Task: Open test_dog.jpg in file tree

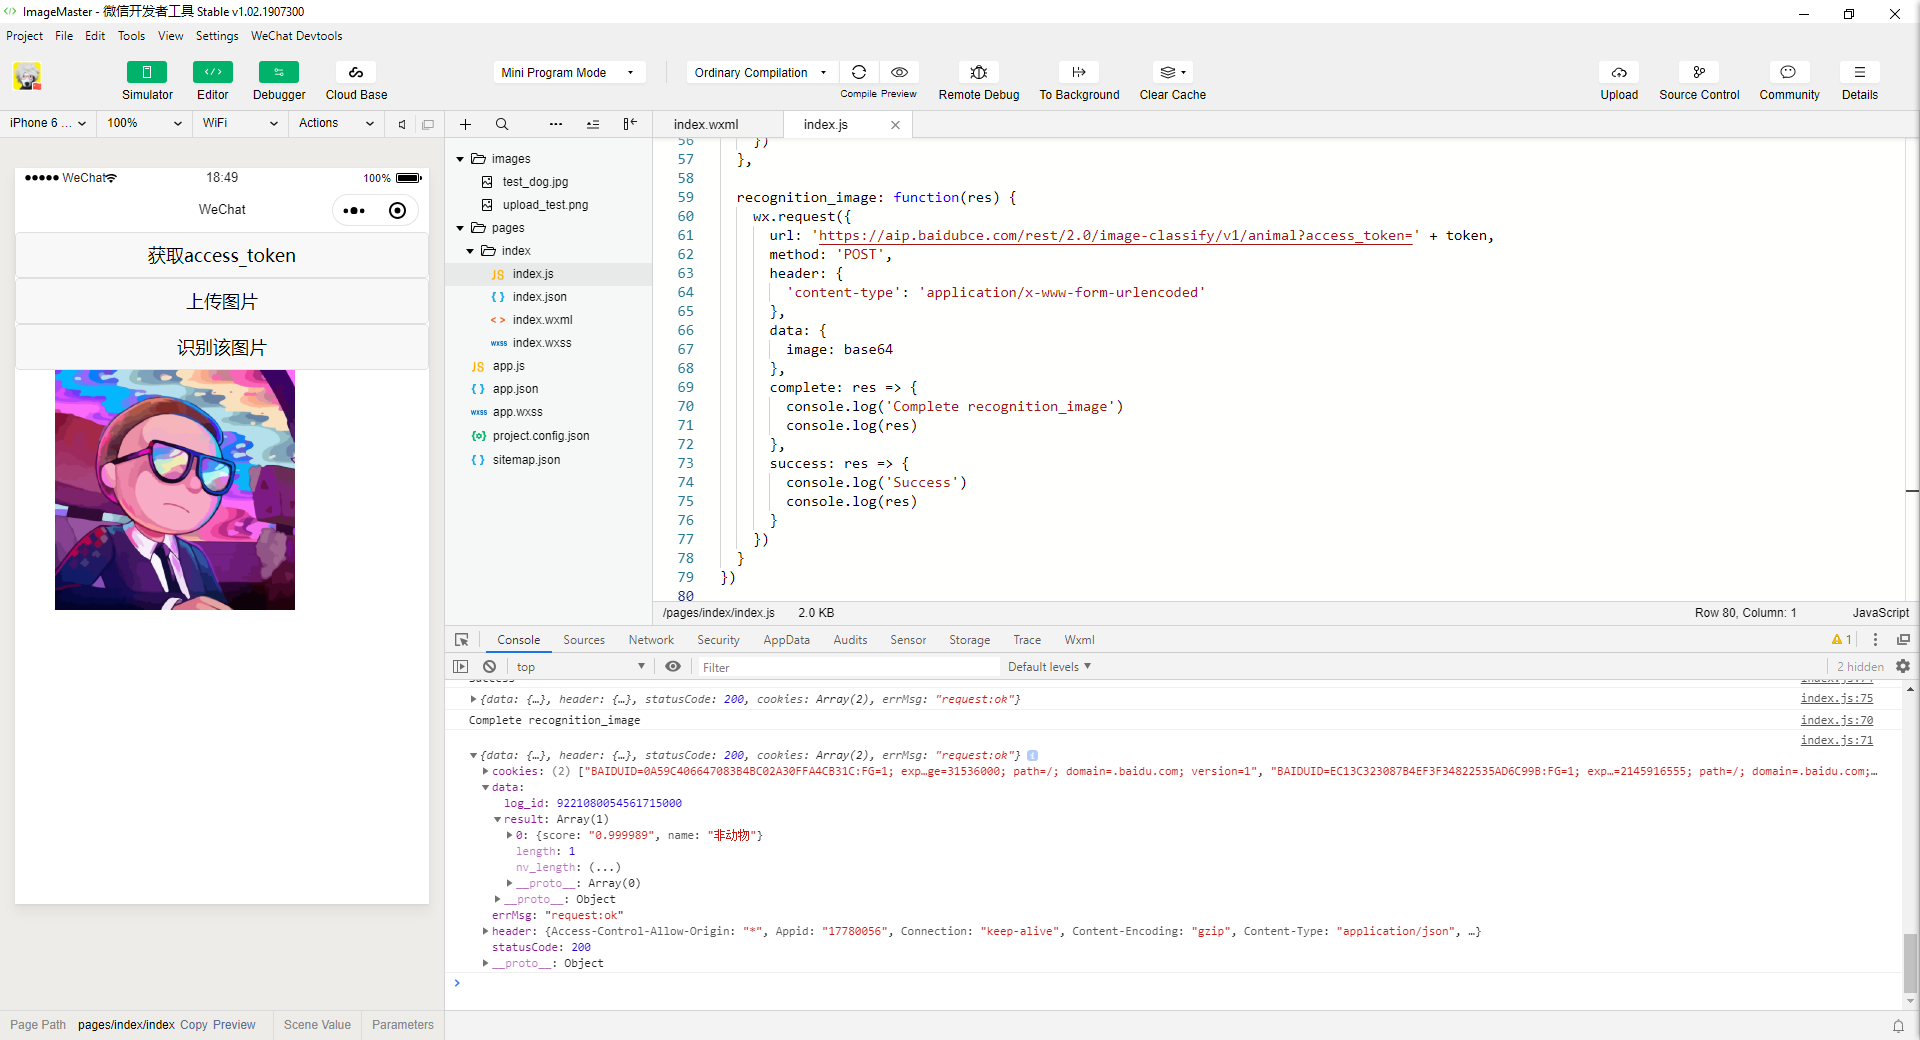Action: pos(535,182)
